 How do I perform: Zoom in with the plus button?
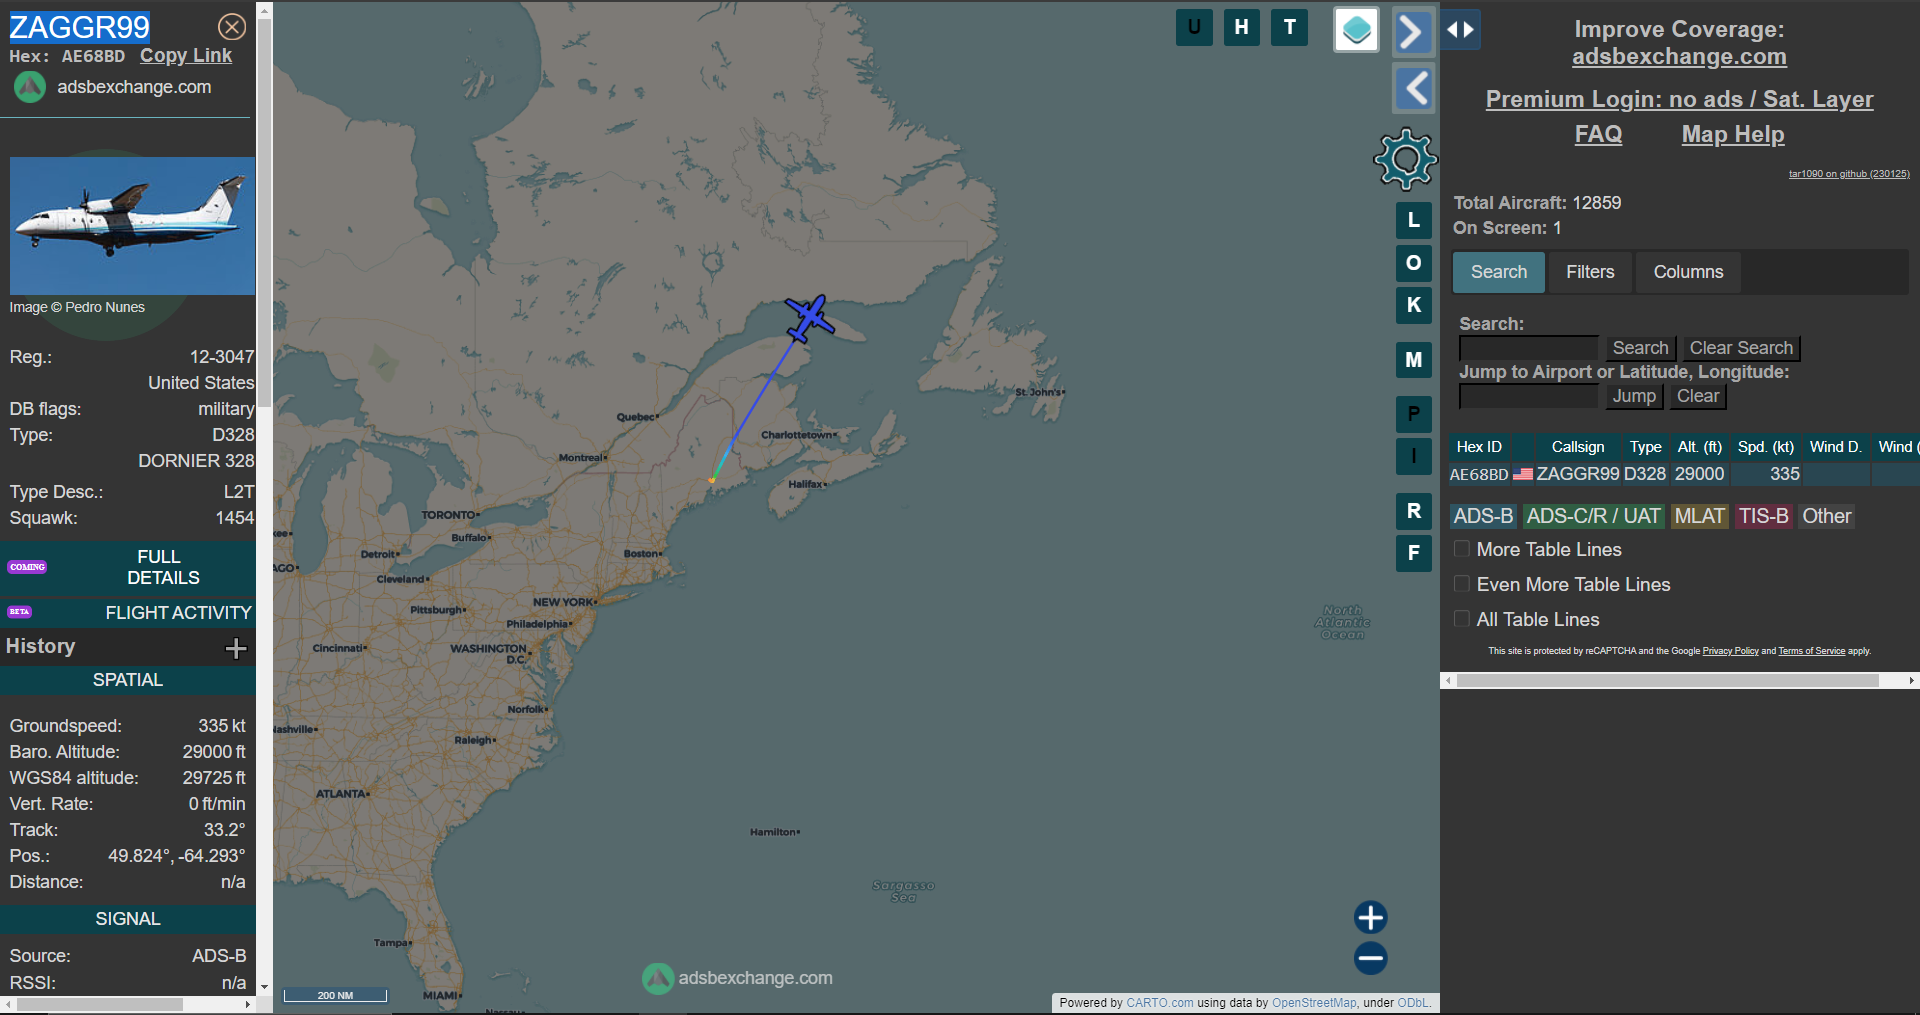[x=1371, y=917]
